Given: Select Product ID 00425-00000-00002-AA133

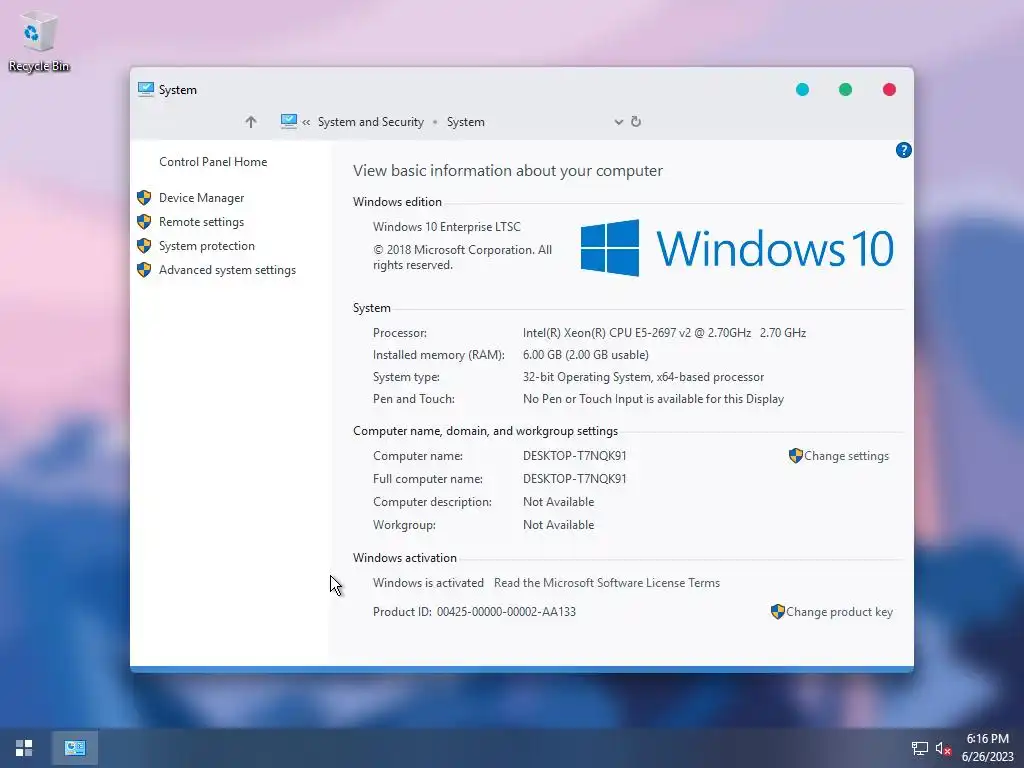Looking at the screenshot, I should pos(506,612).
